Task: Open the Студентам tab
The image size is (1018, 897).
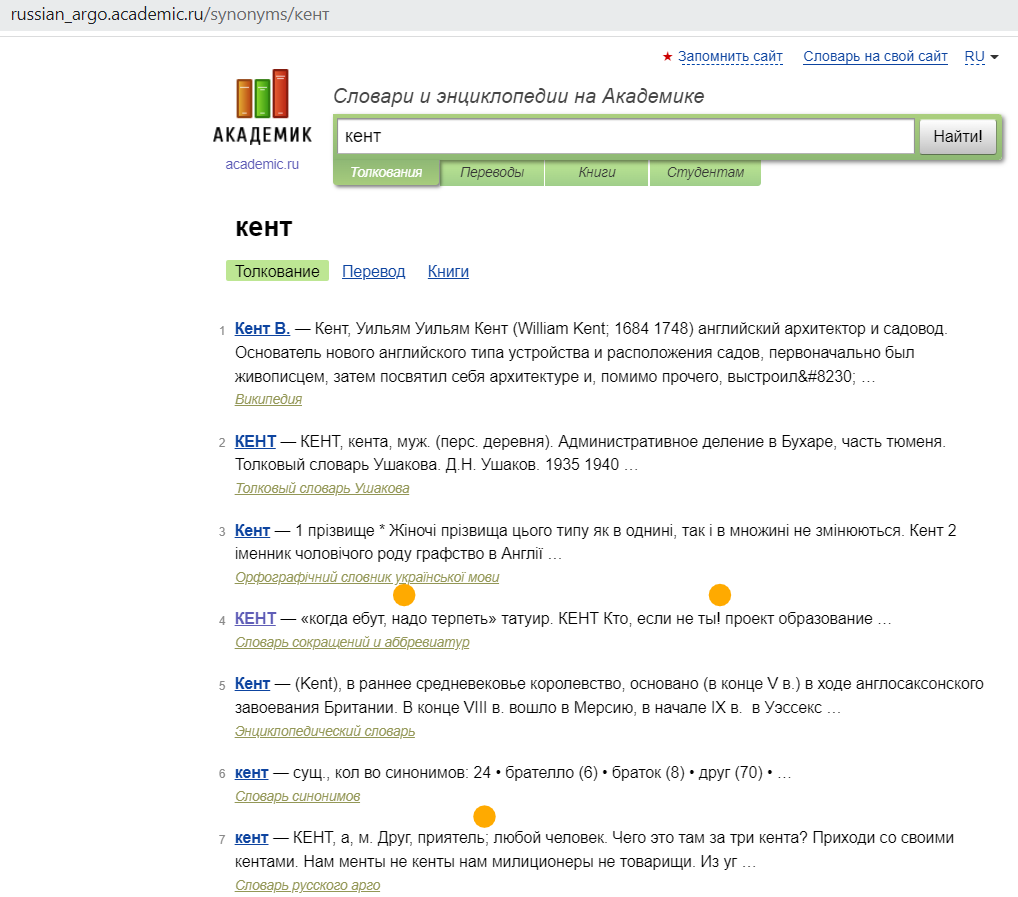Action: 704,172
